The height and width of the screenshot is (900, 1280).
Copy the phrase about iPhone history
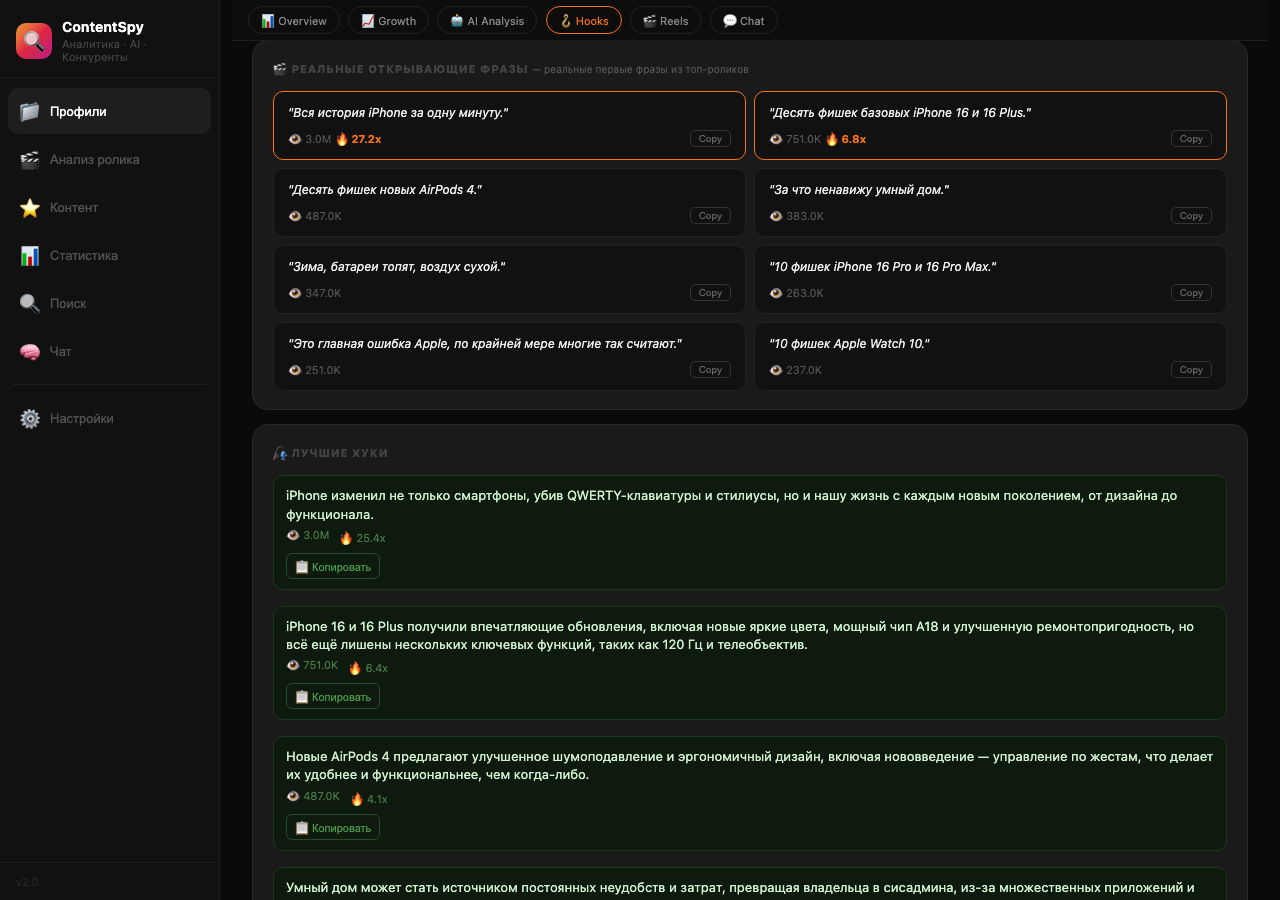[710, 138]
